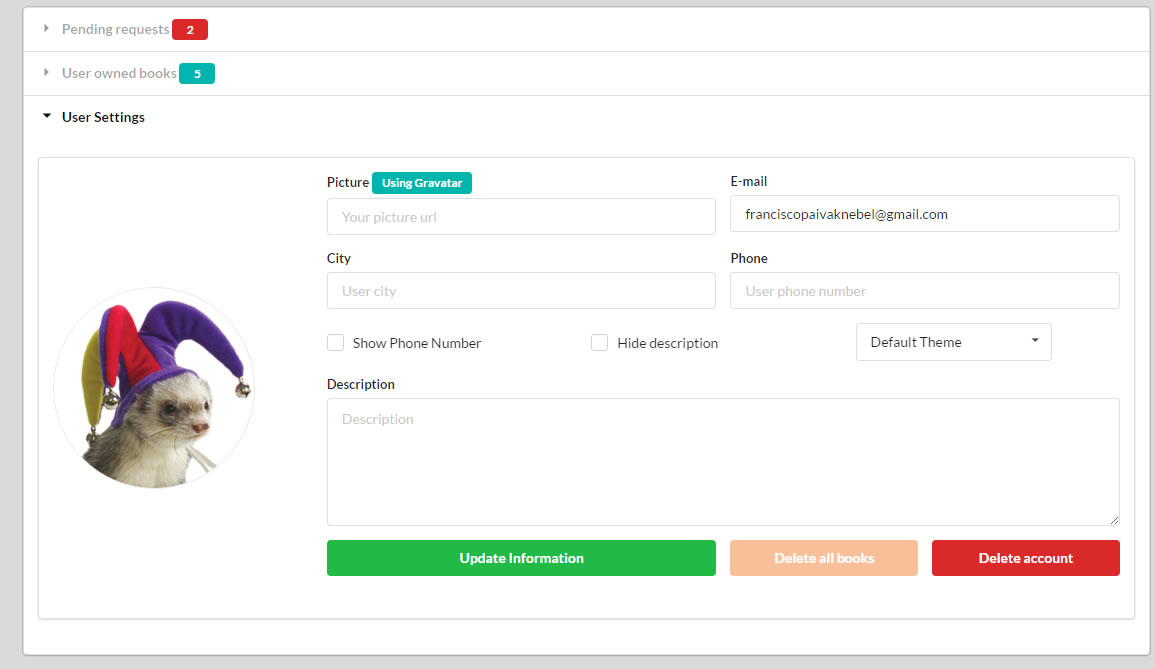Grab the description textarea resize handle
This screenshot has height=669, width=1155.
1114,520
